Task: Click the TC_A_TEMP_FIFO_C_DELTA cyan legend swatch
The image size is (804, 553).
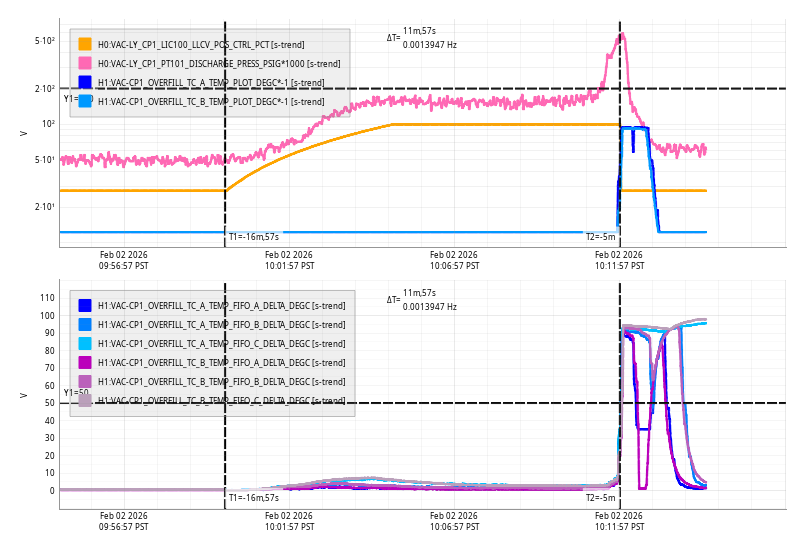Action: (x=85, y=344)
